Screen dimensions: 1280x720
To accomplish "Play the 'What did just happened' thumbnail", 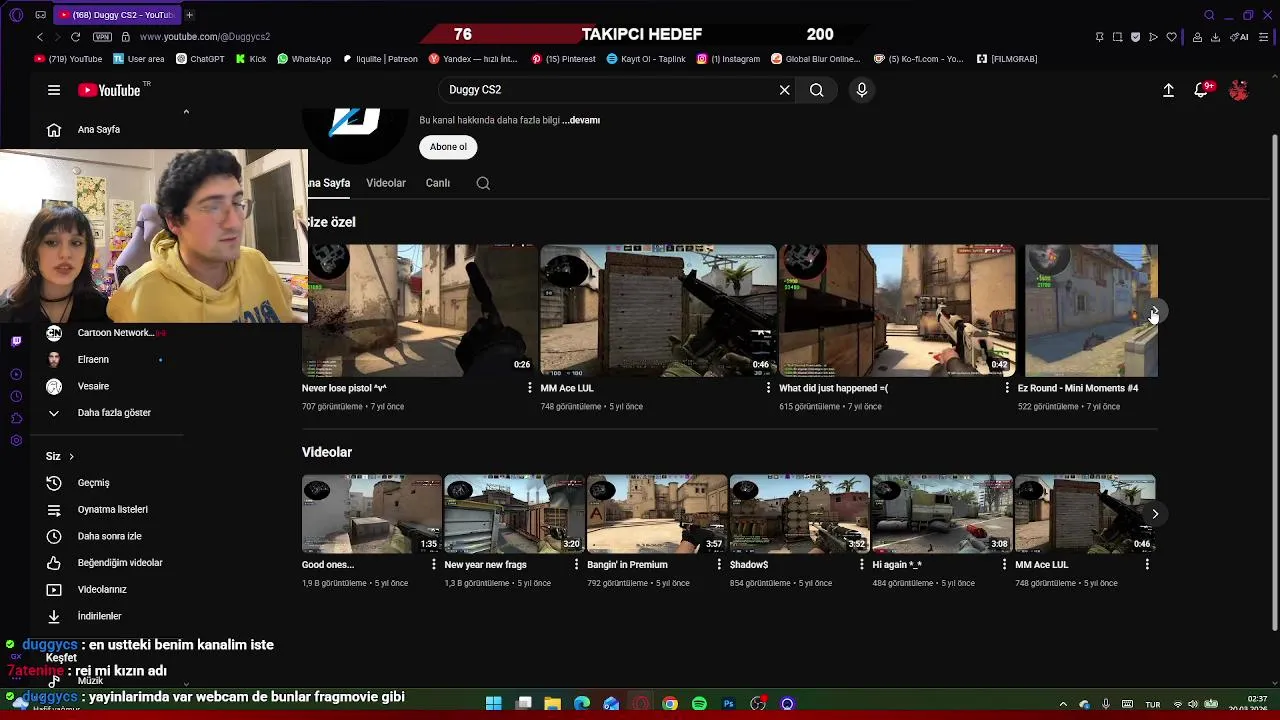I will tap(897, 310).
